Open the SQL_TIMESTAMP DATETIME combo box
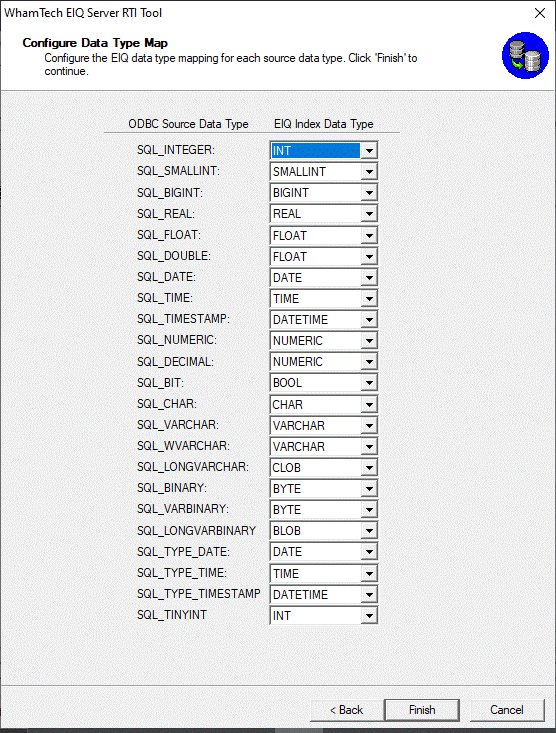The image size is (556, 733). (x=324, y=320)
